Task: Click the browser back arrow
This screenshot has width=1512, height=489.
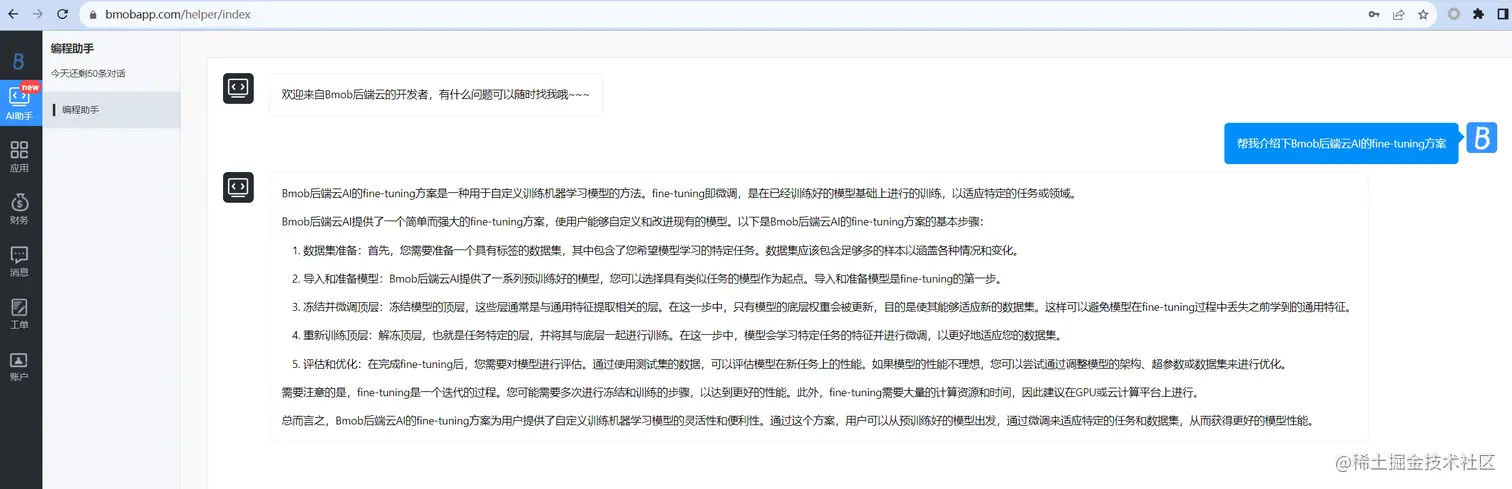Action: 13,15
